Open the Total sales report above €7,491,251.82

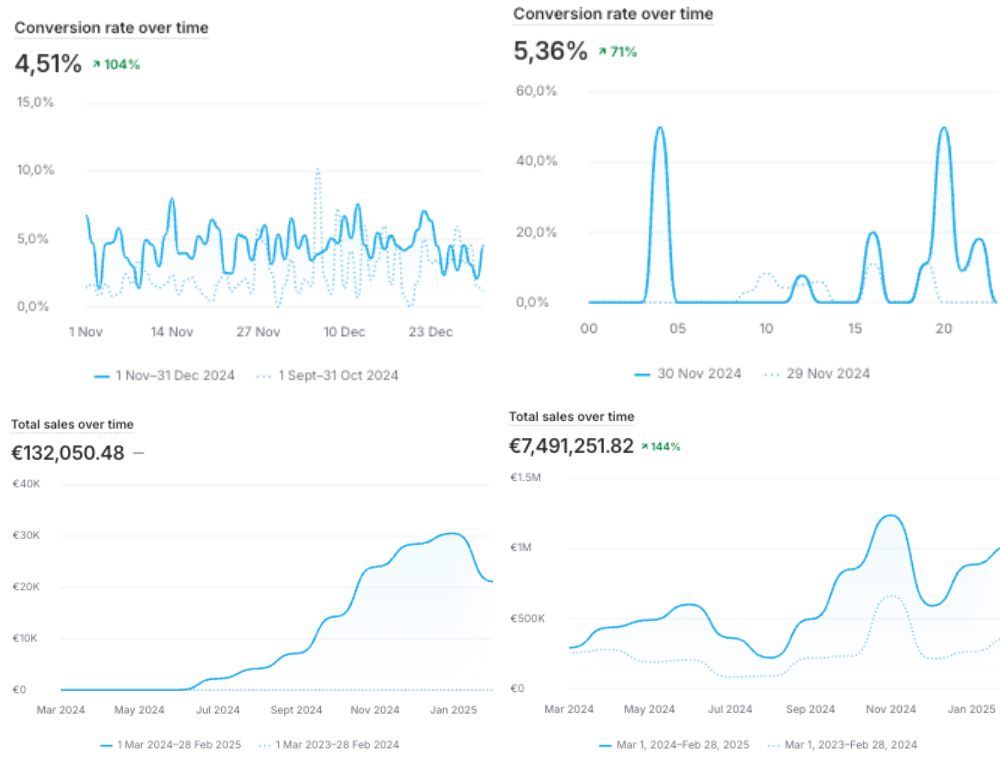pos(571,417)
